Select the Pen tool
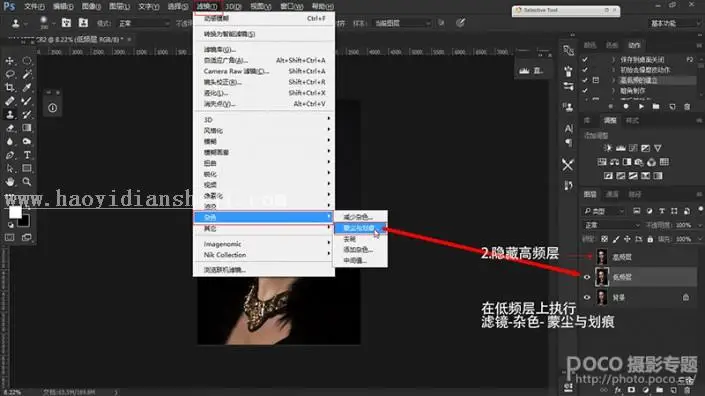The image size is (705, 396). pyautogui.click(x=10, y=155)
